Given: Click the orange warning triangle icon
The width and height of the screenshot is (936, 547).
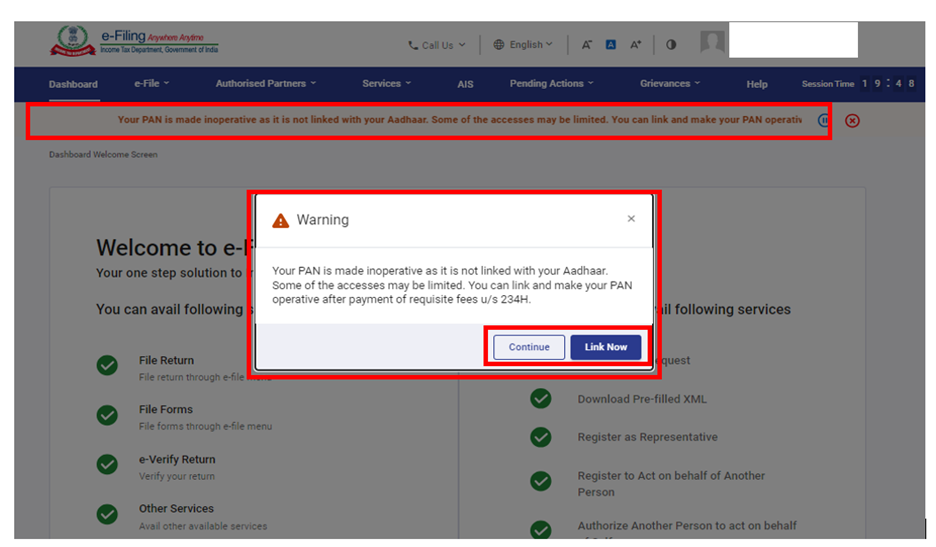Looking at the screenshot, I should [281, 220].
